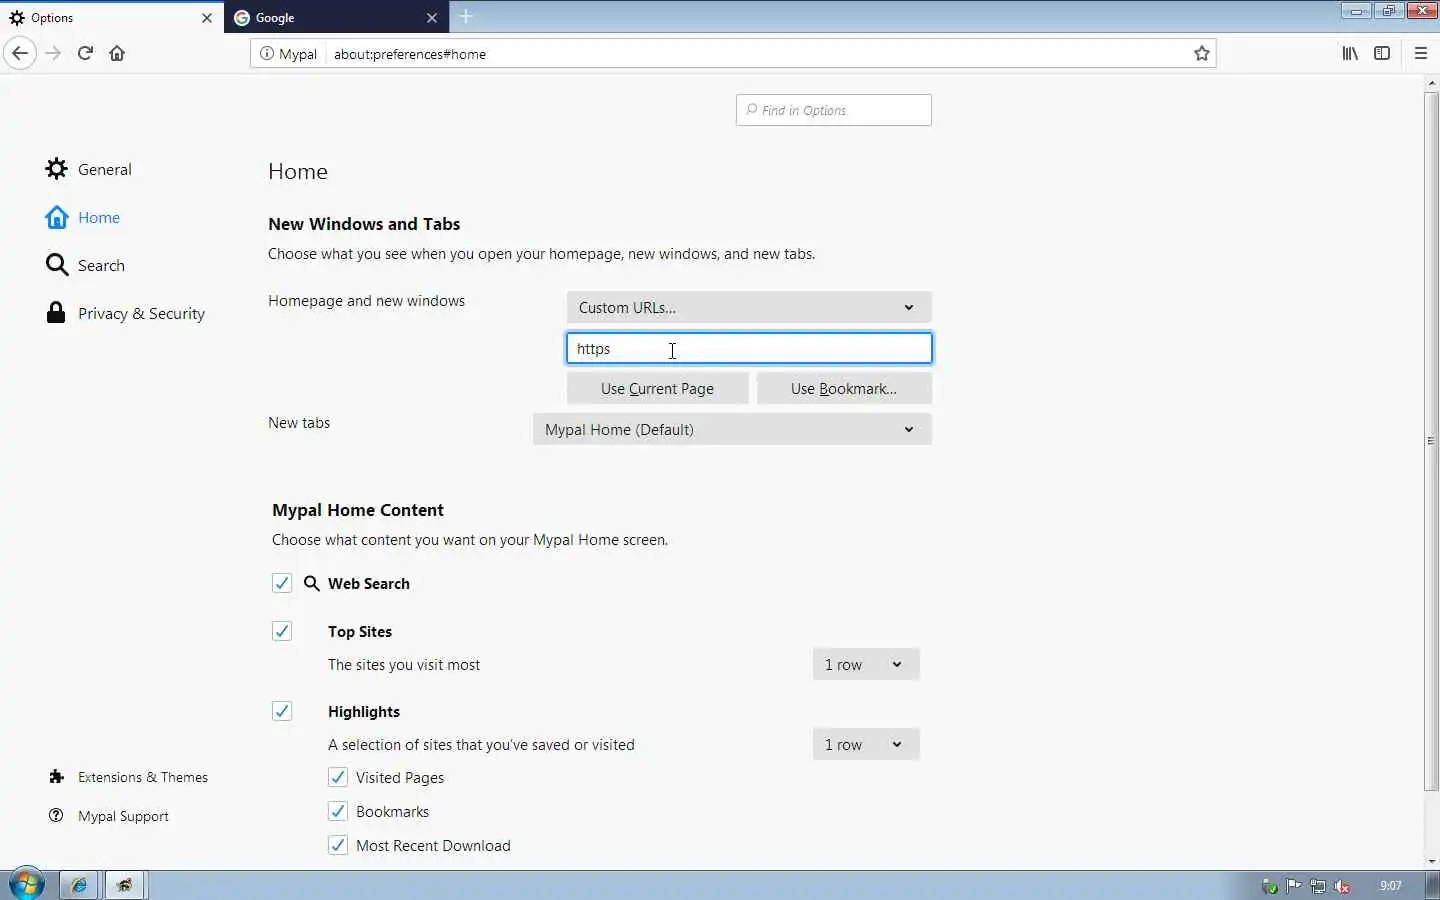Open Internet Explorer from taskbar
This screenshot has width=1440, height=900.
pos(79,885)
